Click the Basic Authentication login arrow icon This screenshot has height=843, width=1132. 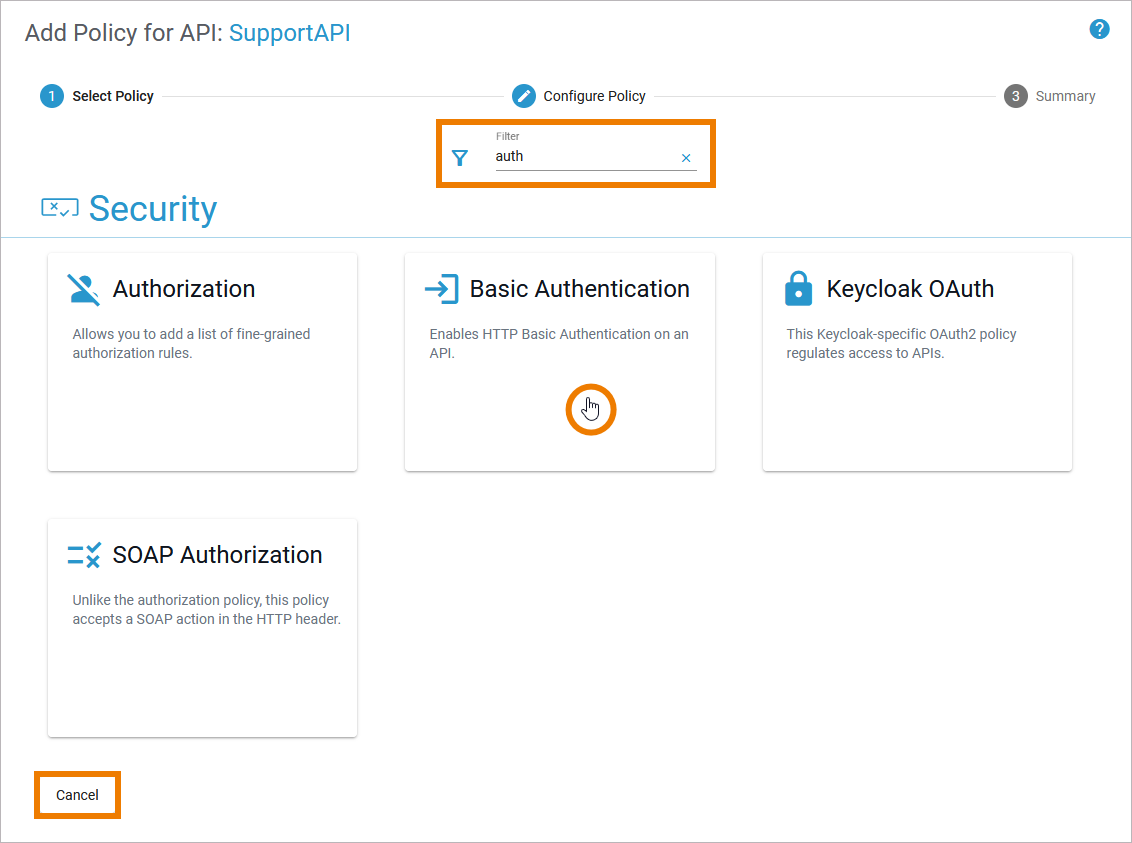pos(441,289)
